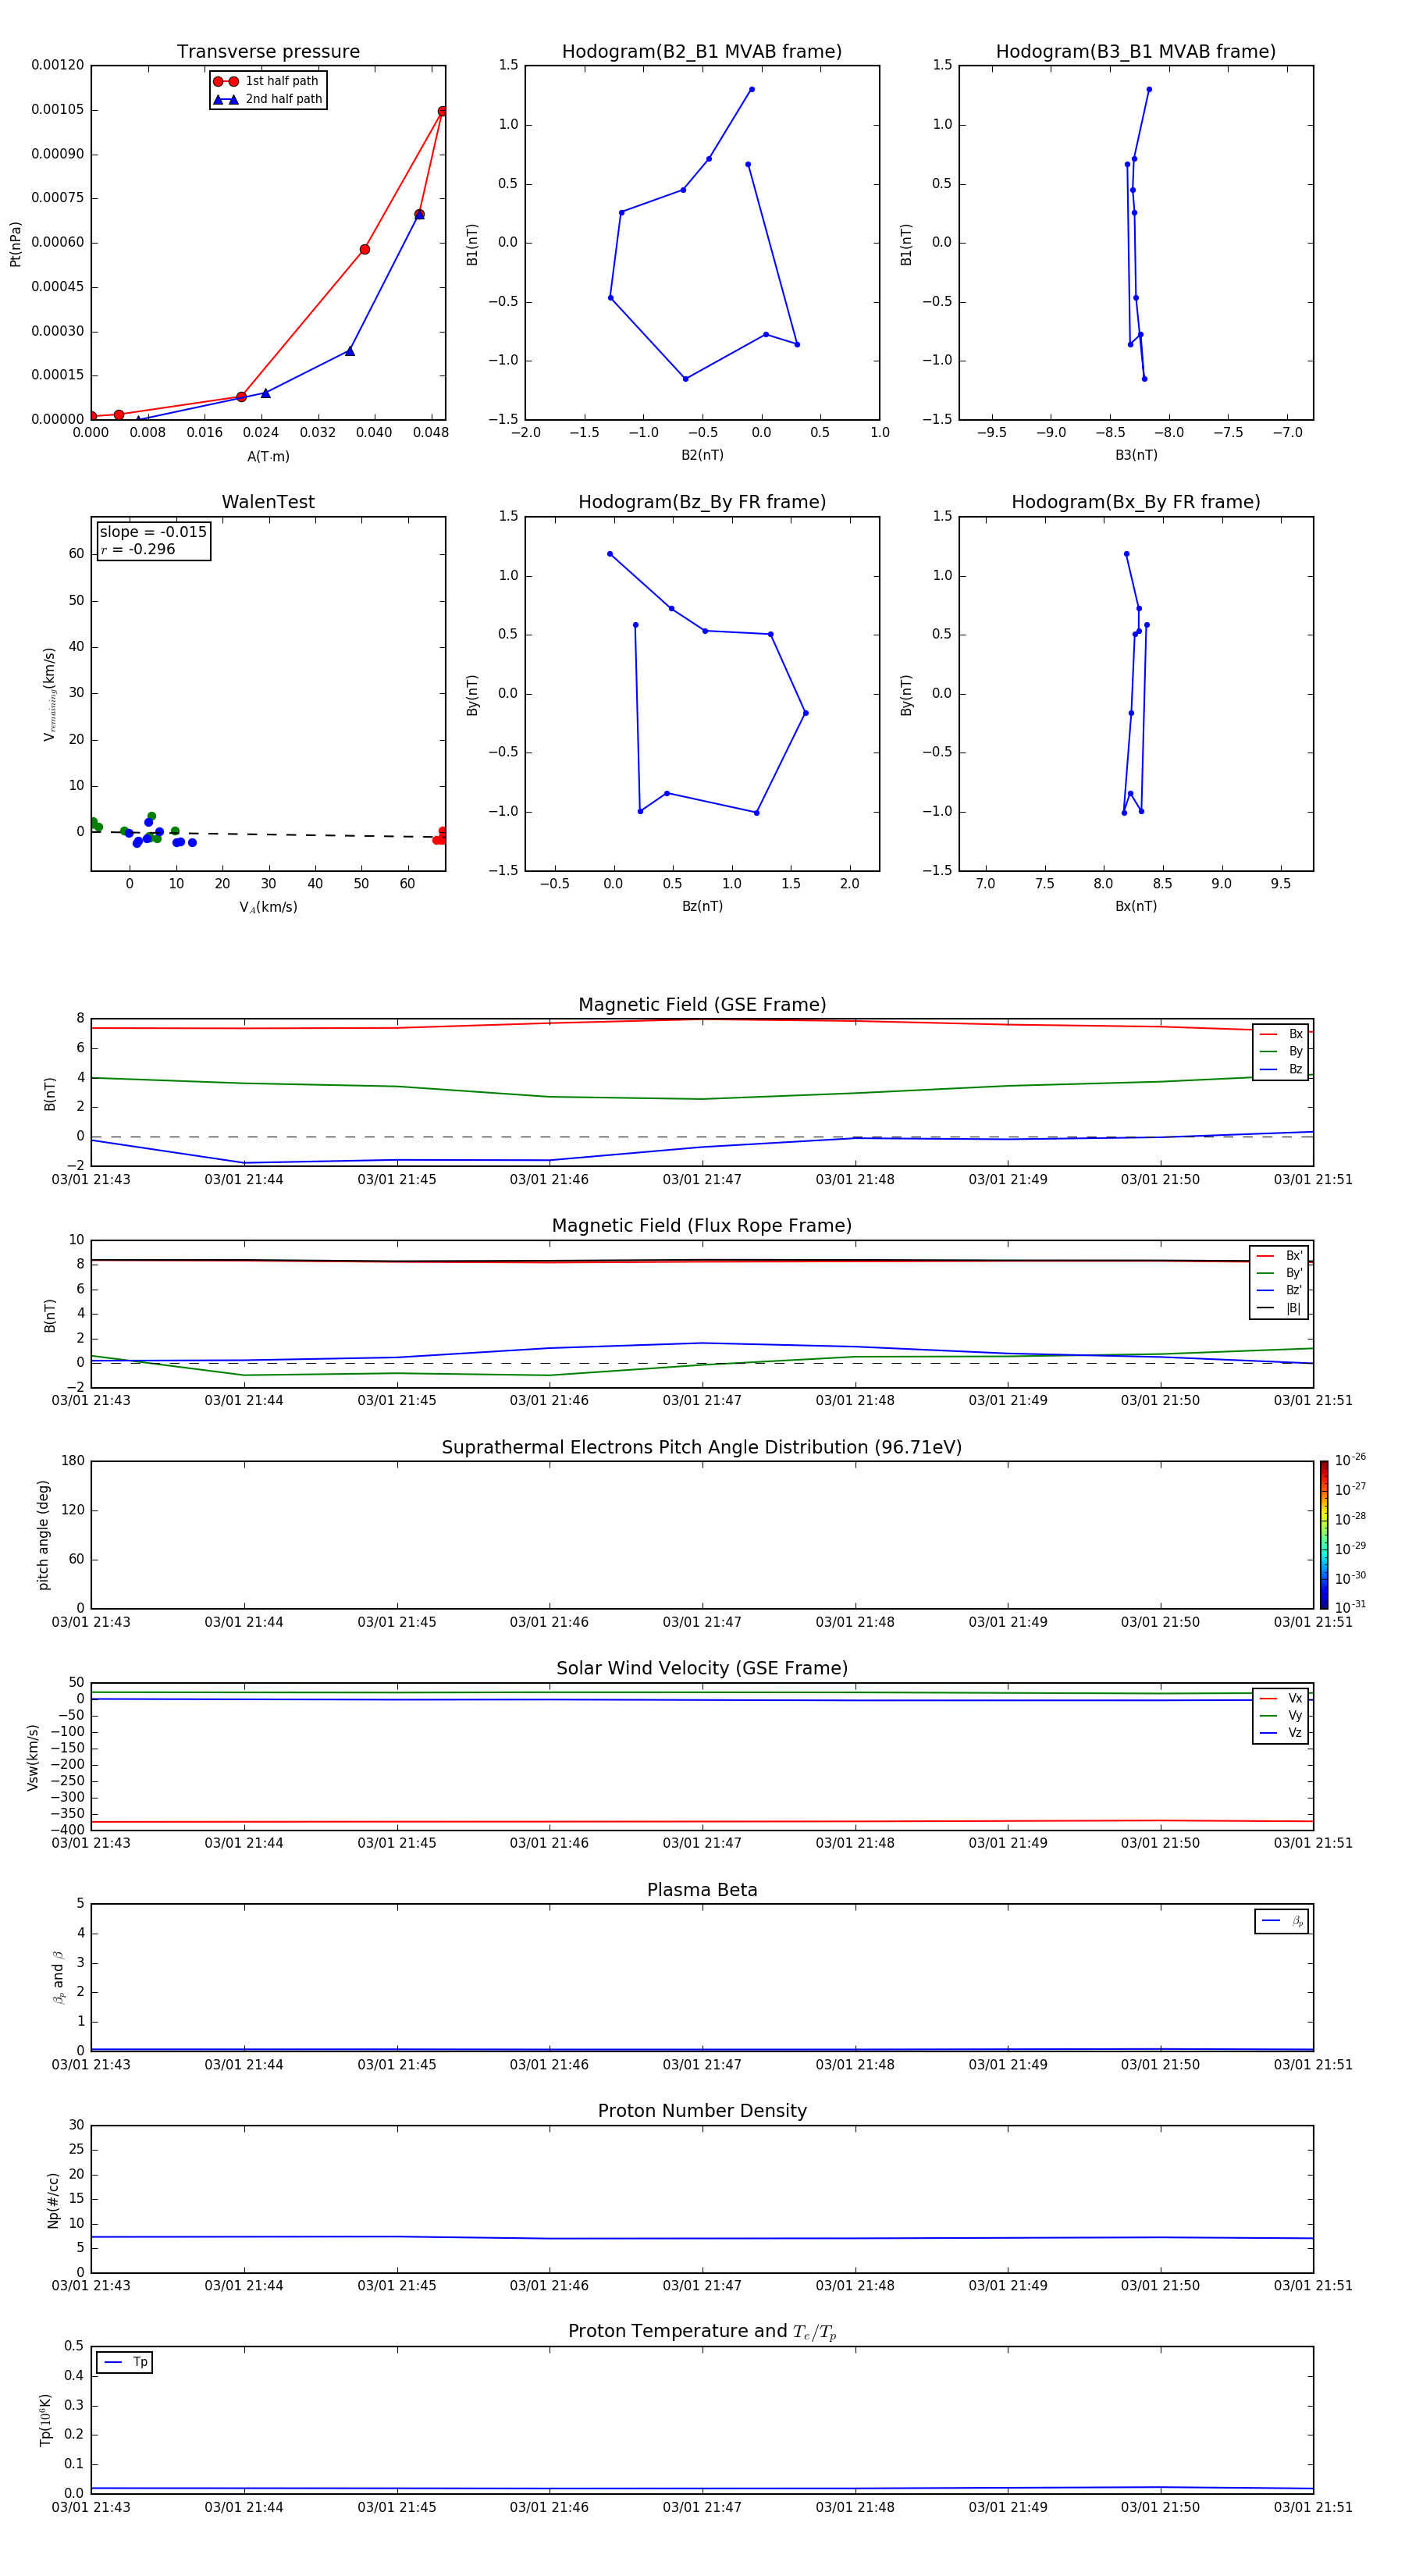Click the 'A(T·m)' x-axis label
This screenshot has width=1405, height=2576.
coord(268,456)
